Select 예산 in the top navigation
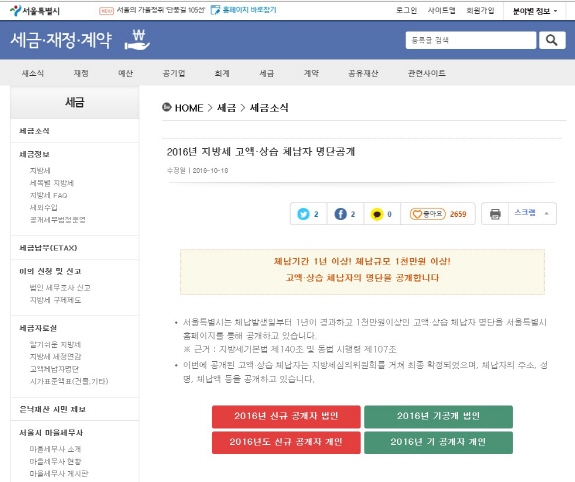The height and width of the screenshot is (482, 575). [x=125, y=73]
